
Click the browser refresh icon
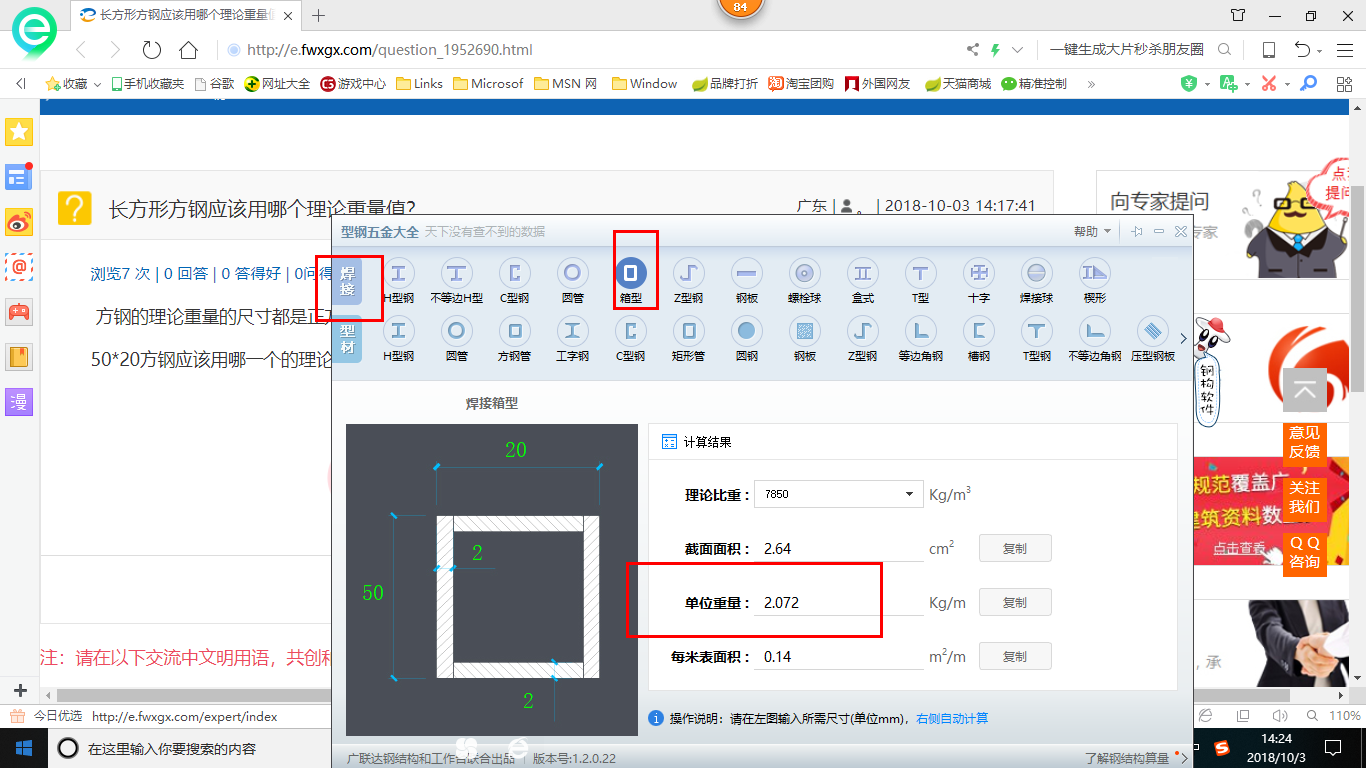[x=152, y=50]
